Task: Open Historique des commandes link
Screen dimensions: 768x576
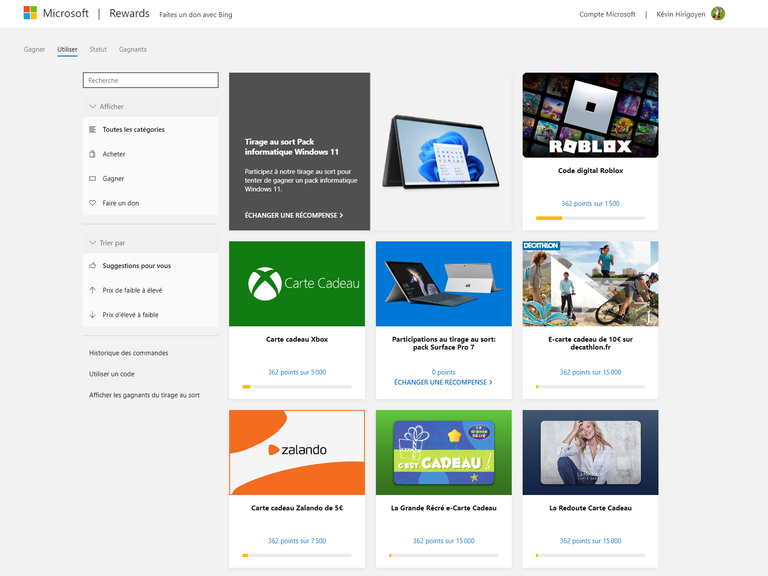Action: point(128,353)
